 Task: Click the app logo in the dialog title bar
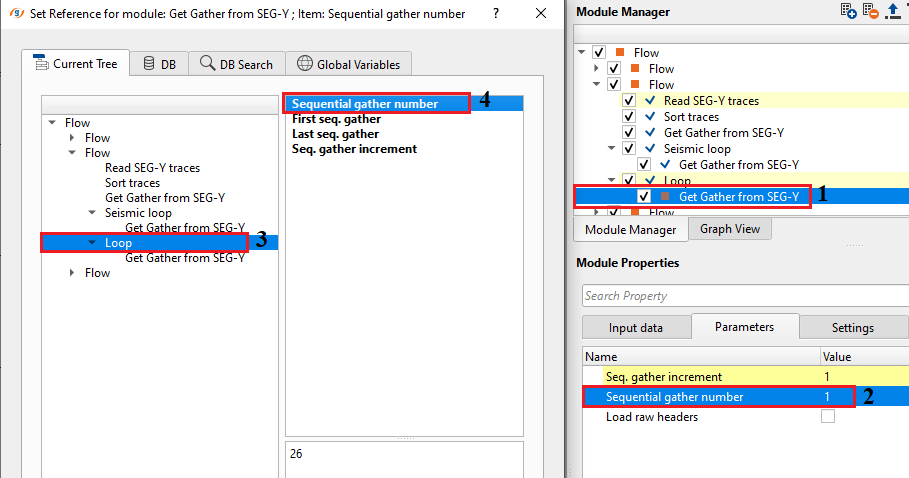pos(17,13)
